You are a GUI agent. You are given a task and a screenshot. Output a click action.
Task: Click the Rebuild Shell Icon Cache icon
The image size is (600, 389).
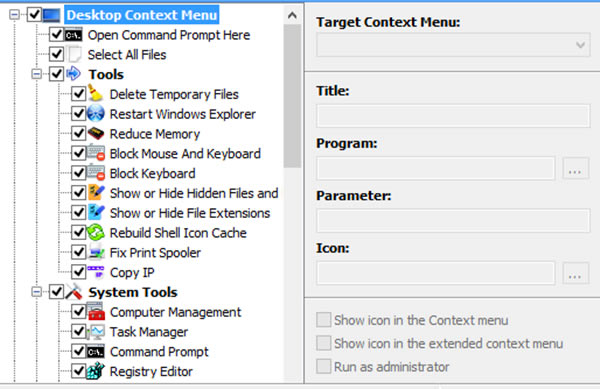pos(95,232)
